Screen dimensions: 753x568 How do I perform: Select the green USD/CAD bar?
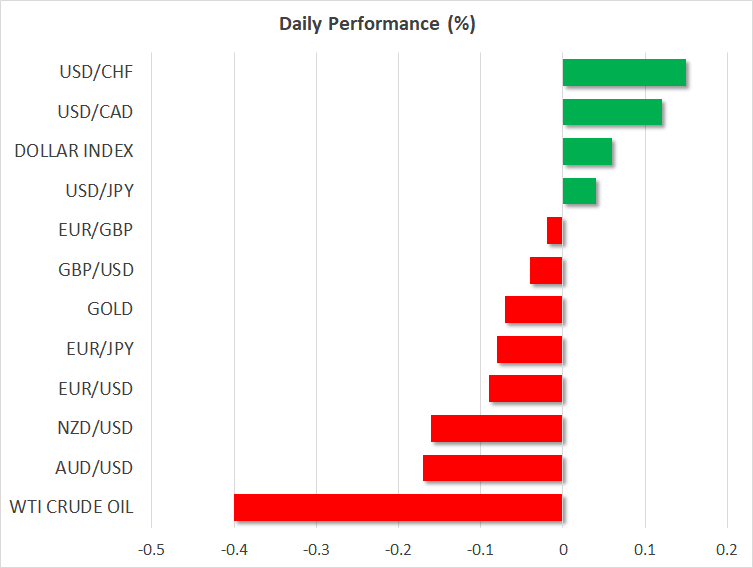pos(612,112)
